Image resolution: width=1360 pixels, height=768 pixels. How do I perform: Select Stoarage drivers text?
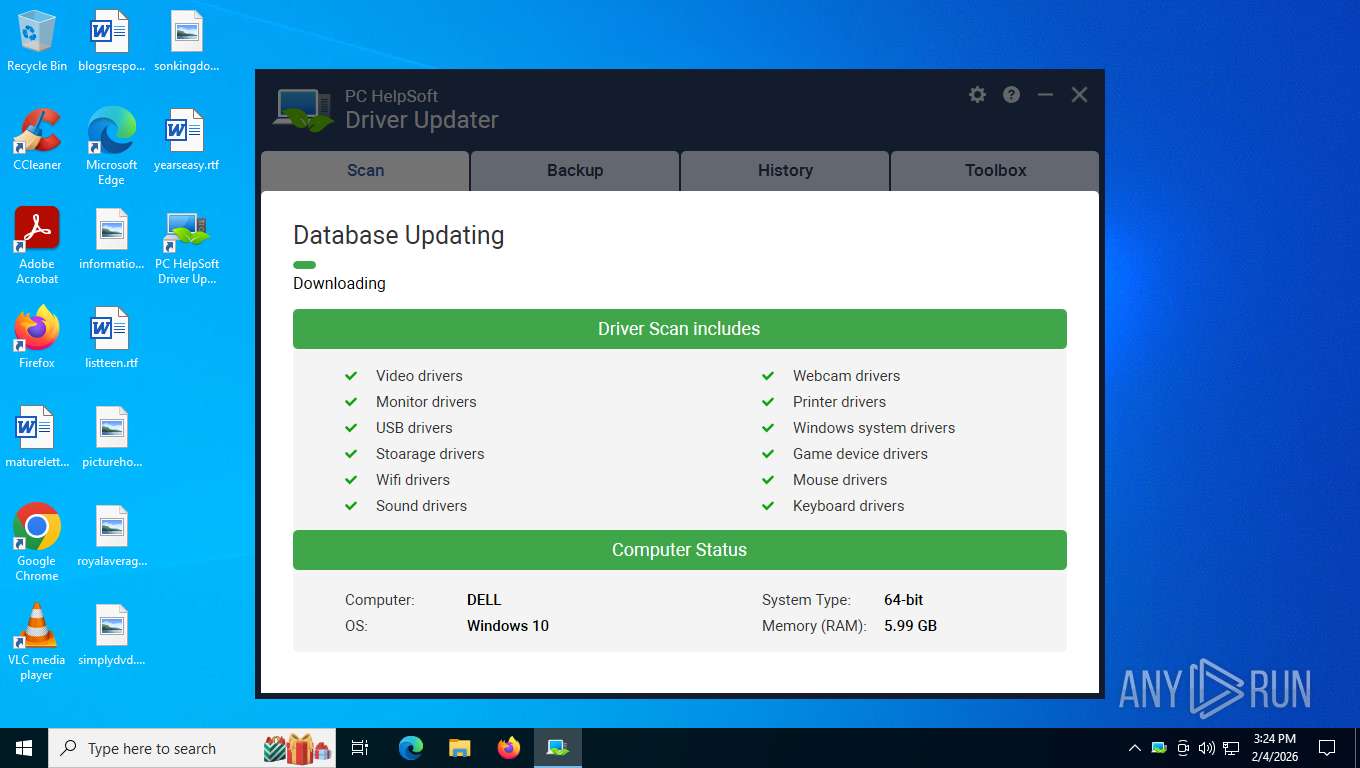click(430, 454)
